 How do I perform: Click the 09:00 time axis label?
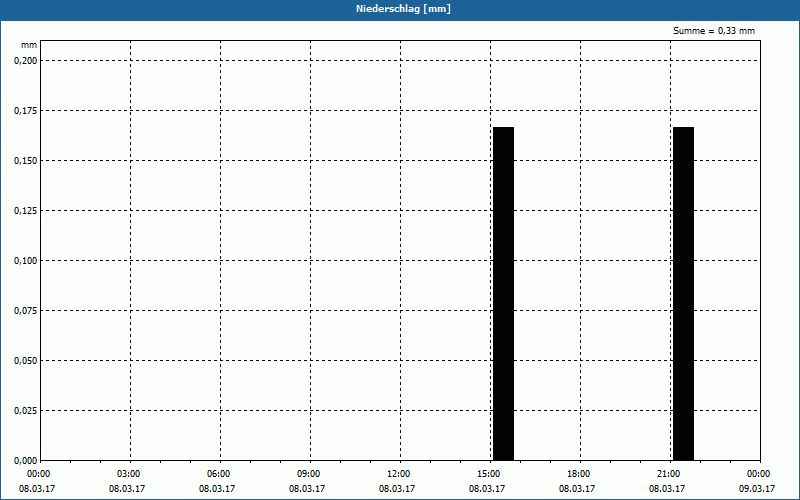309,474
